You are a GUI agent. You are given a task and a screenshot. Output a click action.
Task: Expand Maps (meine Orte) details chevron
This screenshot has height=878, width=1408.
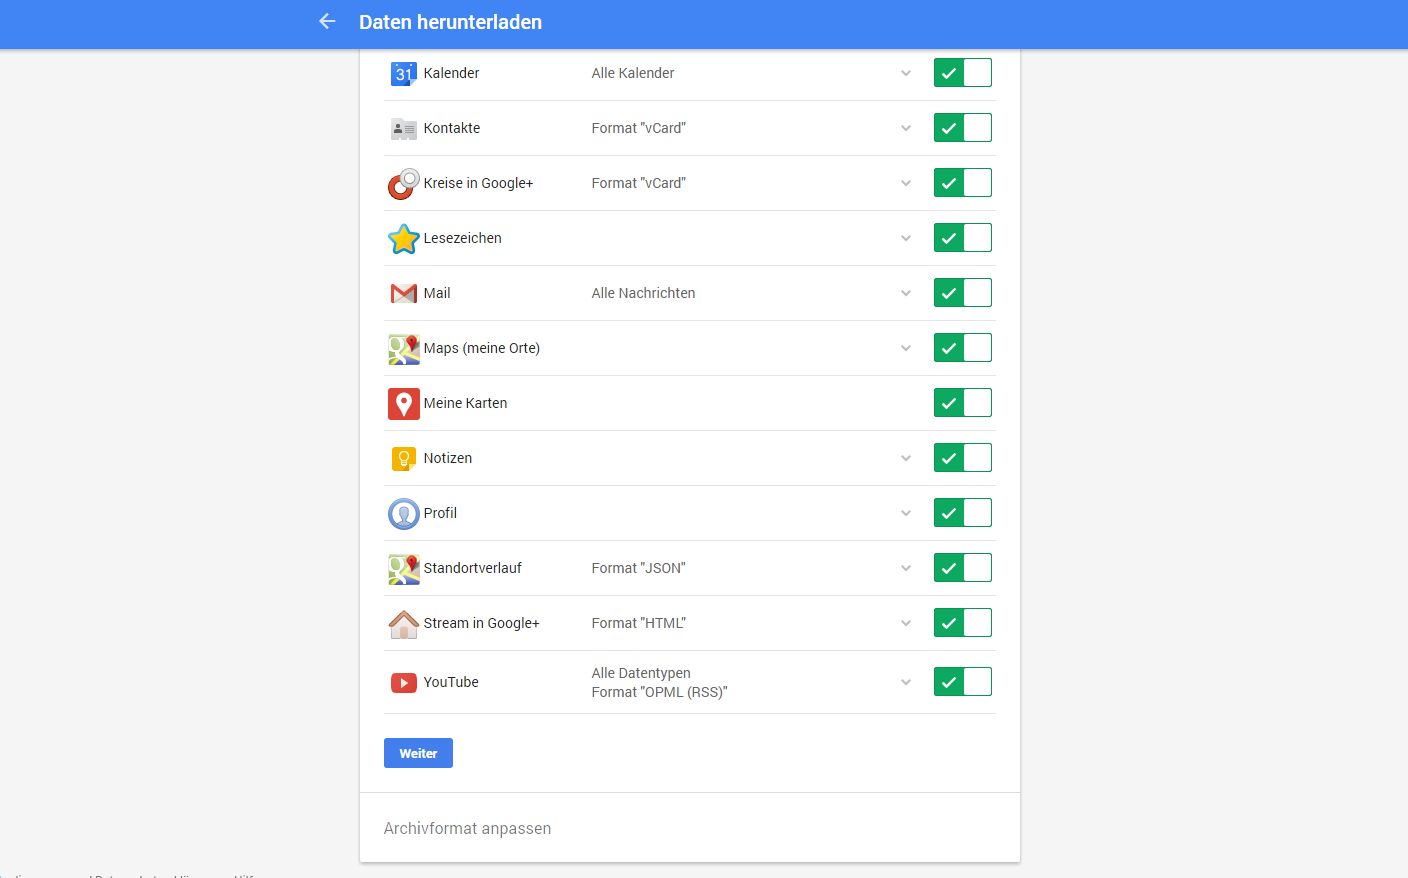pos(906,348)
